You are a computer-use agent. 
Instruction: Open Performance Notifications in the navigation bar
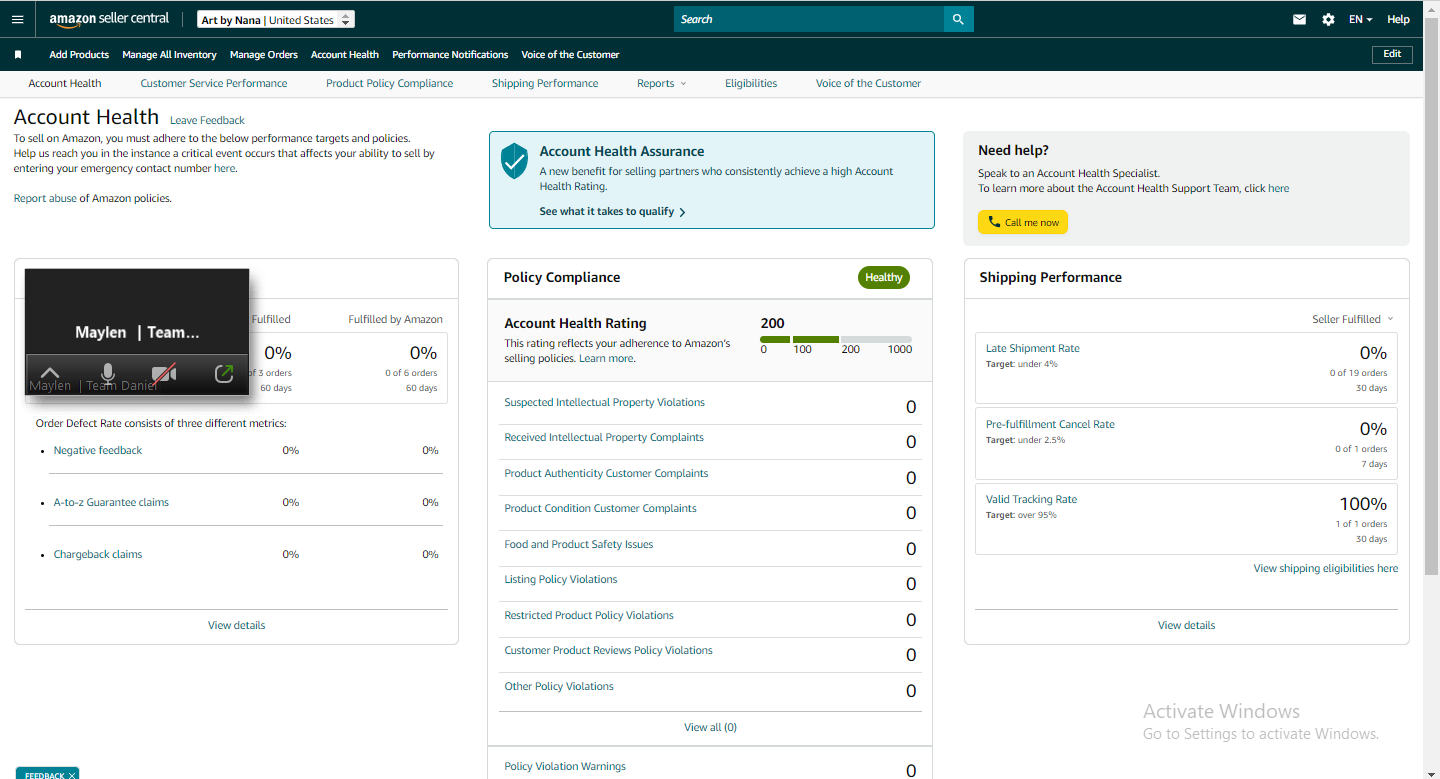coord(450,55)
